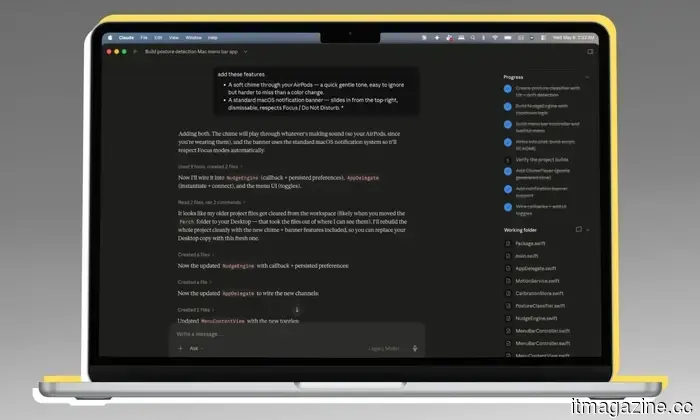Click the plus attachment icon
Screen dimensions: 700x420
[180, 348]
